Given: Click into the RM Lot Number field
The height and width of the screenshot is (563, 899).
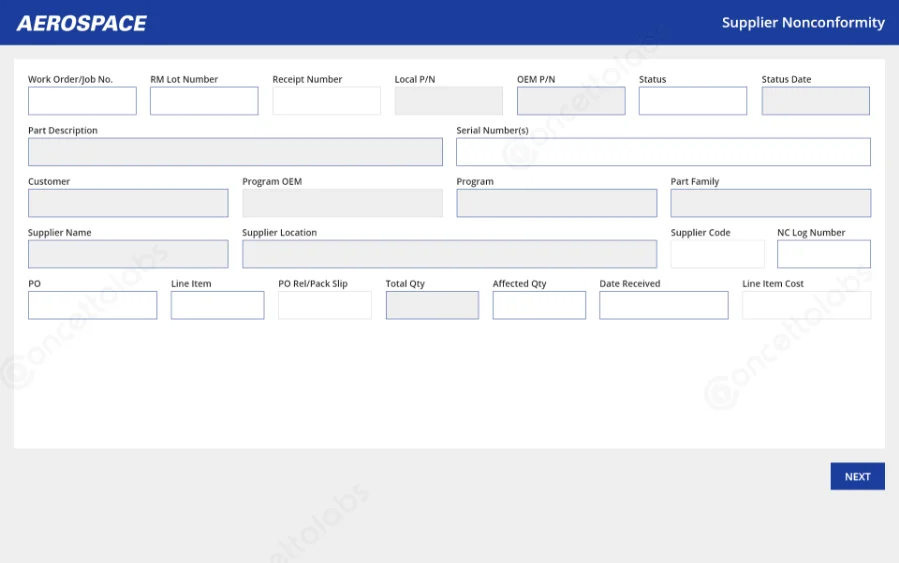Looking at the screenshot, I should tap(204, 101).
